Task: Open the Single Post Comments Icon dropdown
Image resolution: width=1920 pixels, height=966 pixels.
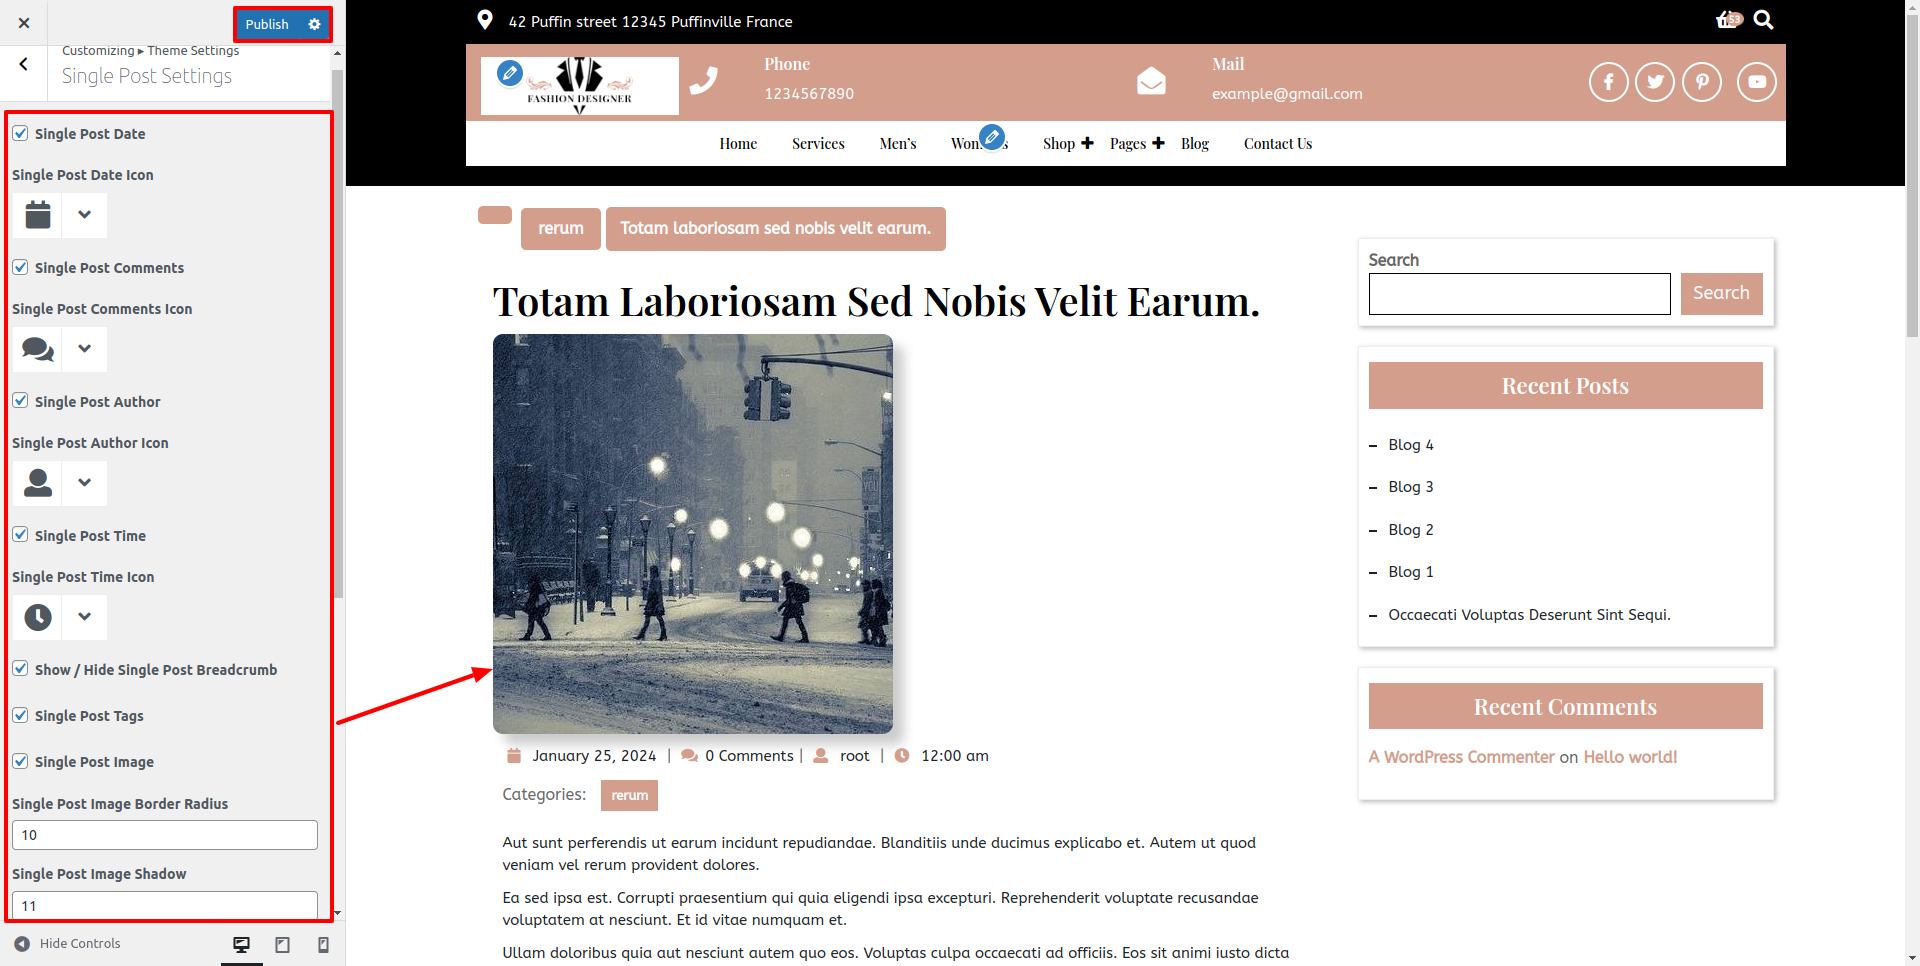Action: pos(85,349)
